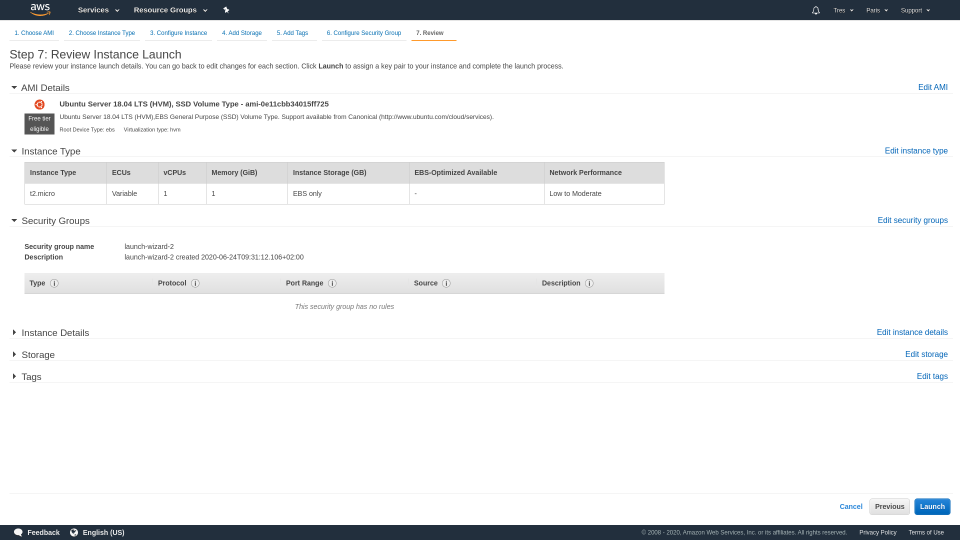
Task: Click the Edit instance details link
Action: click(912, 332)
